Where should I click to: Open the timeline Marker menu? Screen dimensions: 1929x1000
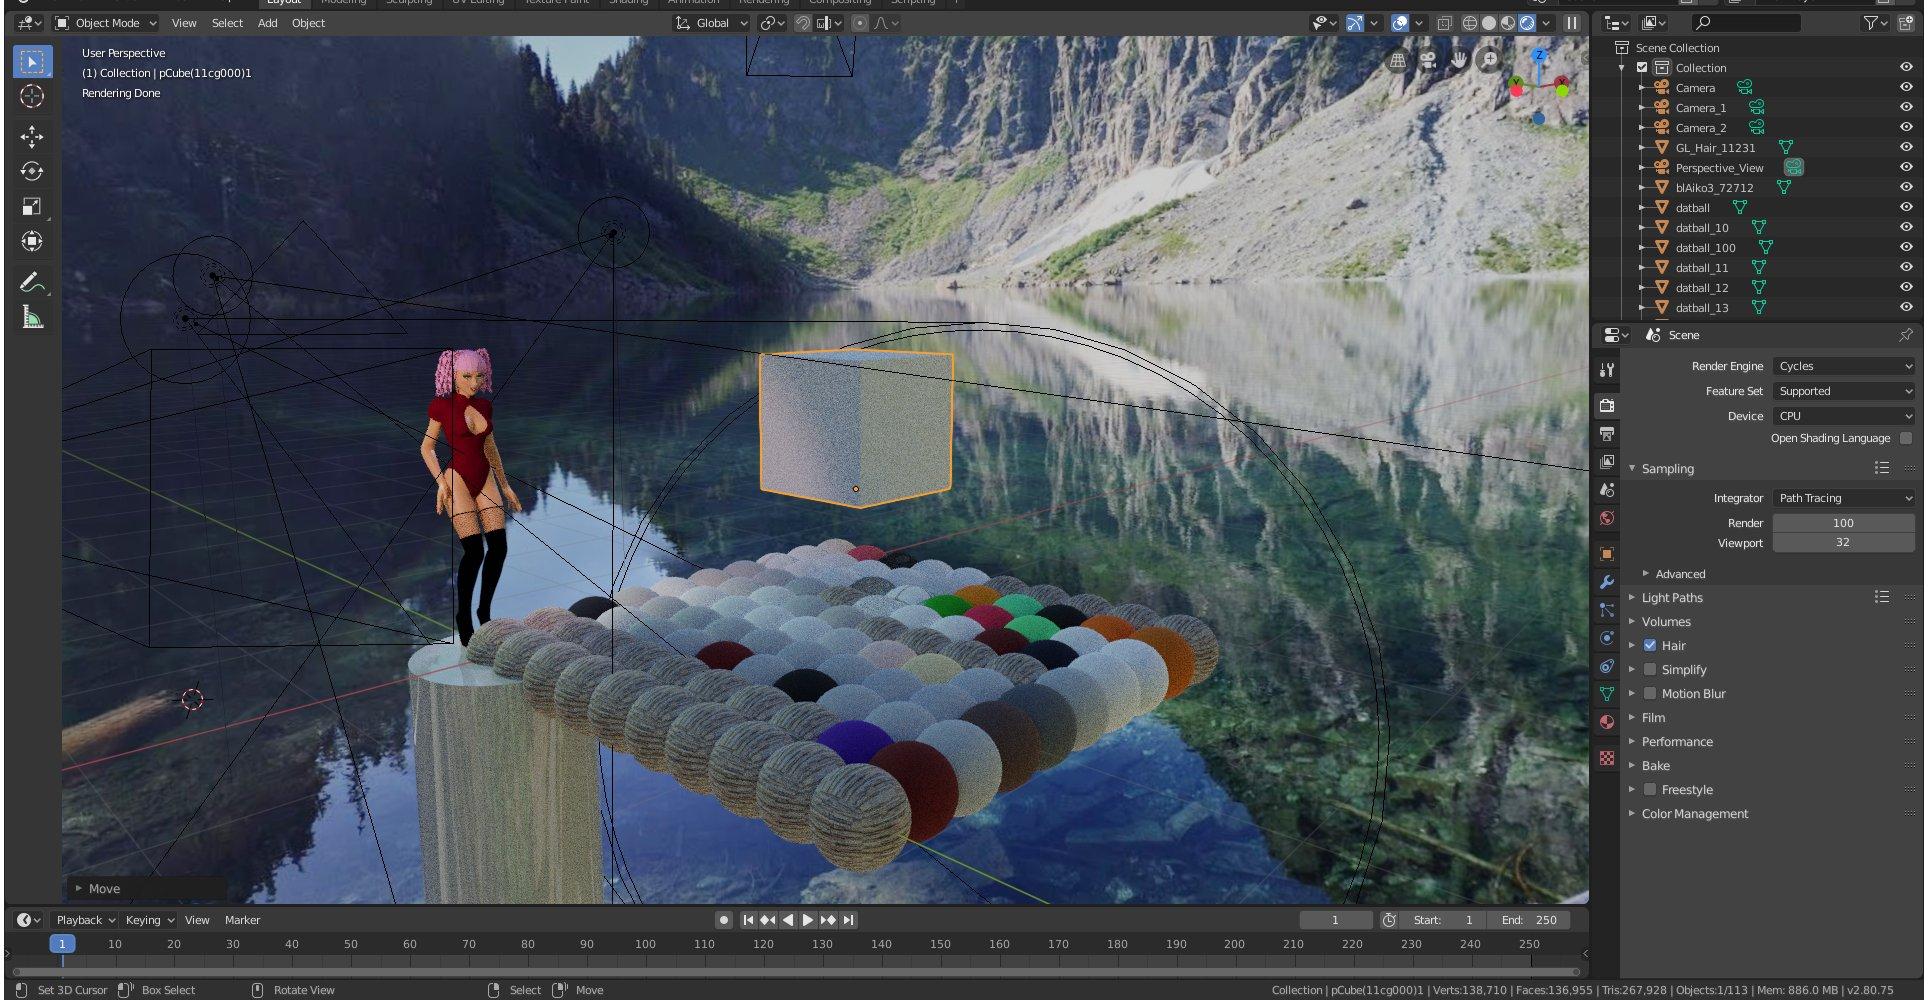tap(242, 920)
